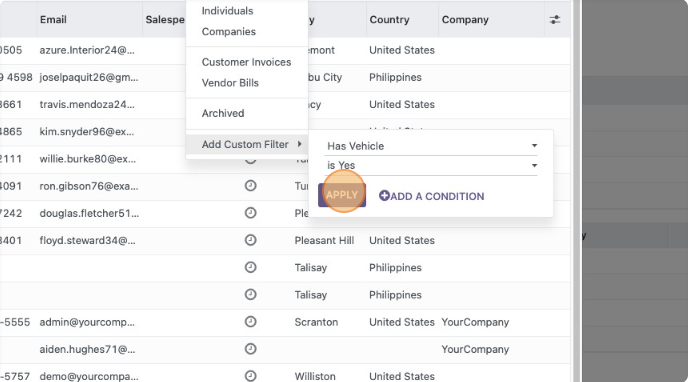
Task: Click the activity clock icon in Williston row
Action: [251, 376]
